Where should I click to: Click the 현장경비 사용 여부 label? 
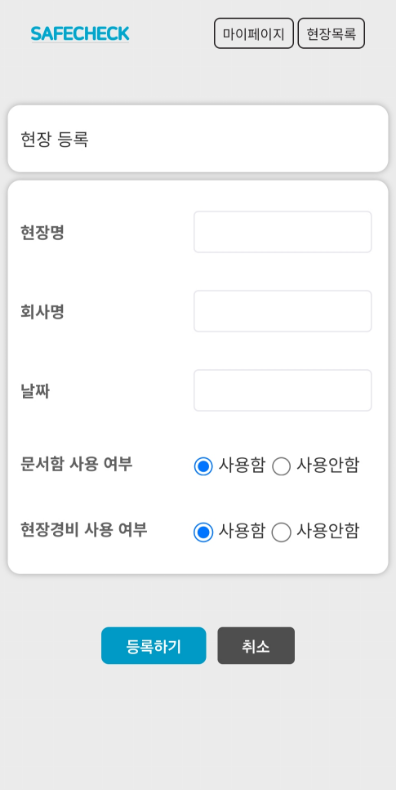click(84, 530)
